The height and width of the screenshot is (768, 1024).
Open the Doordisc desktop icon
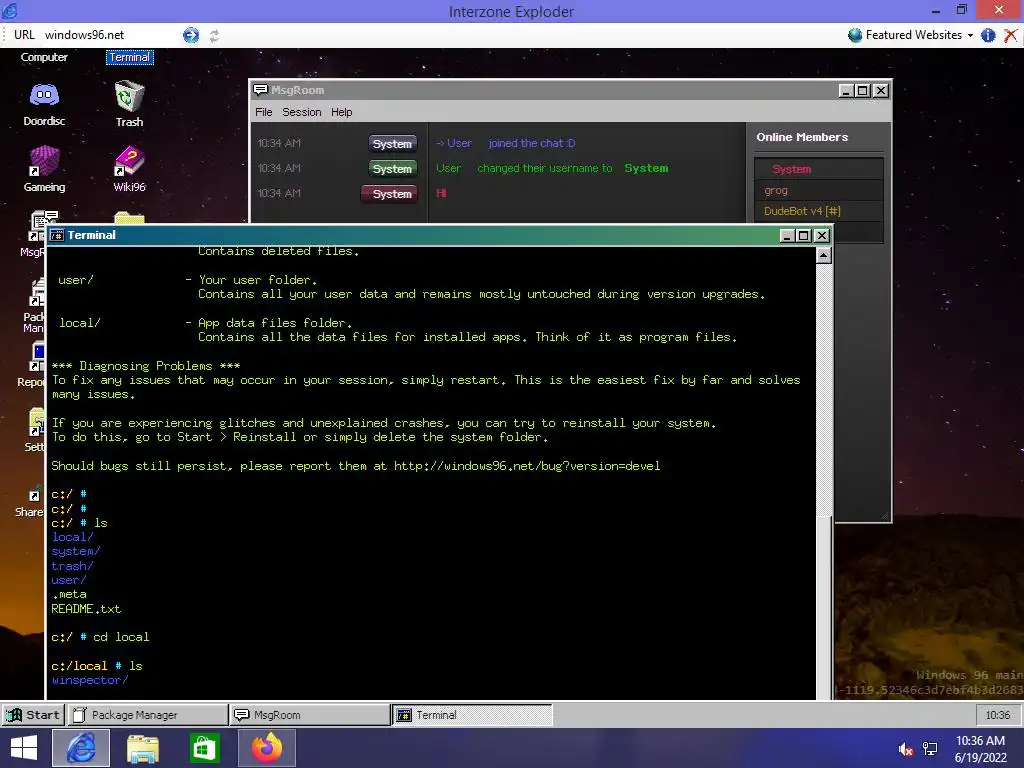[x=44, y=104]
